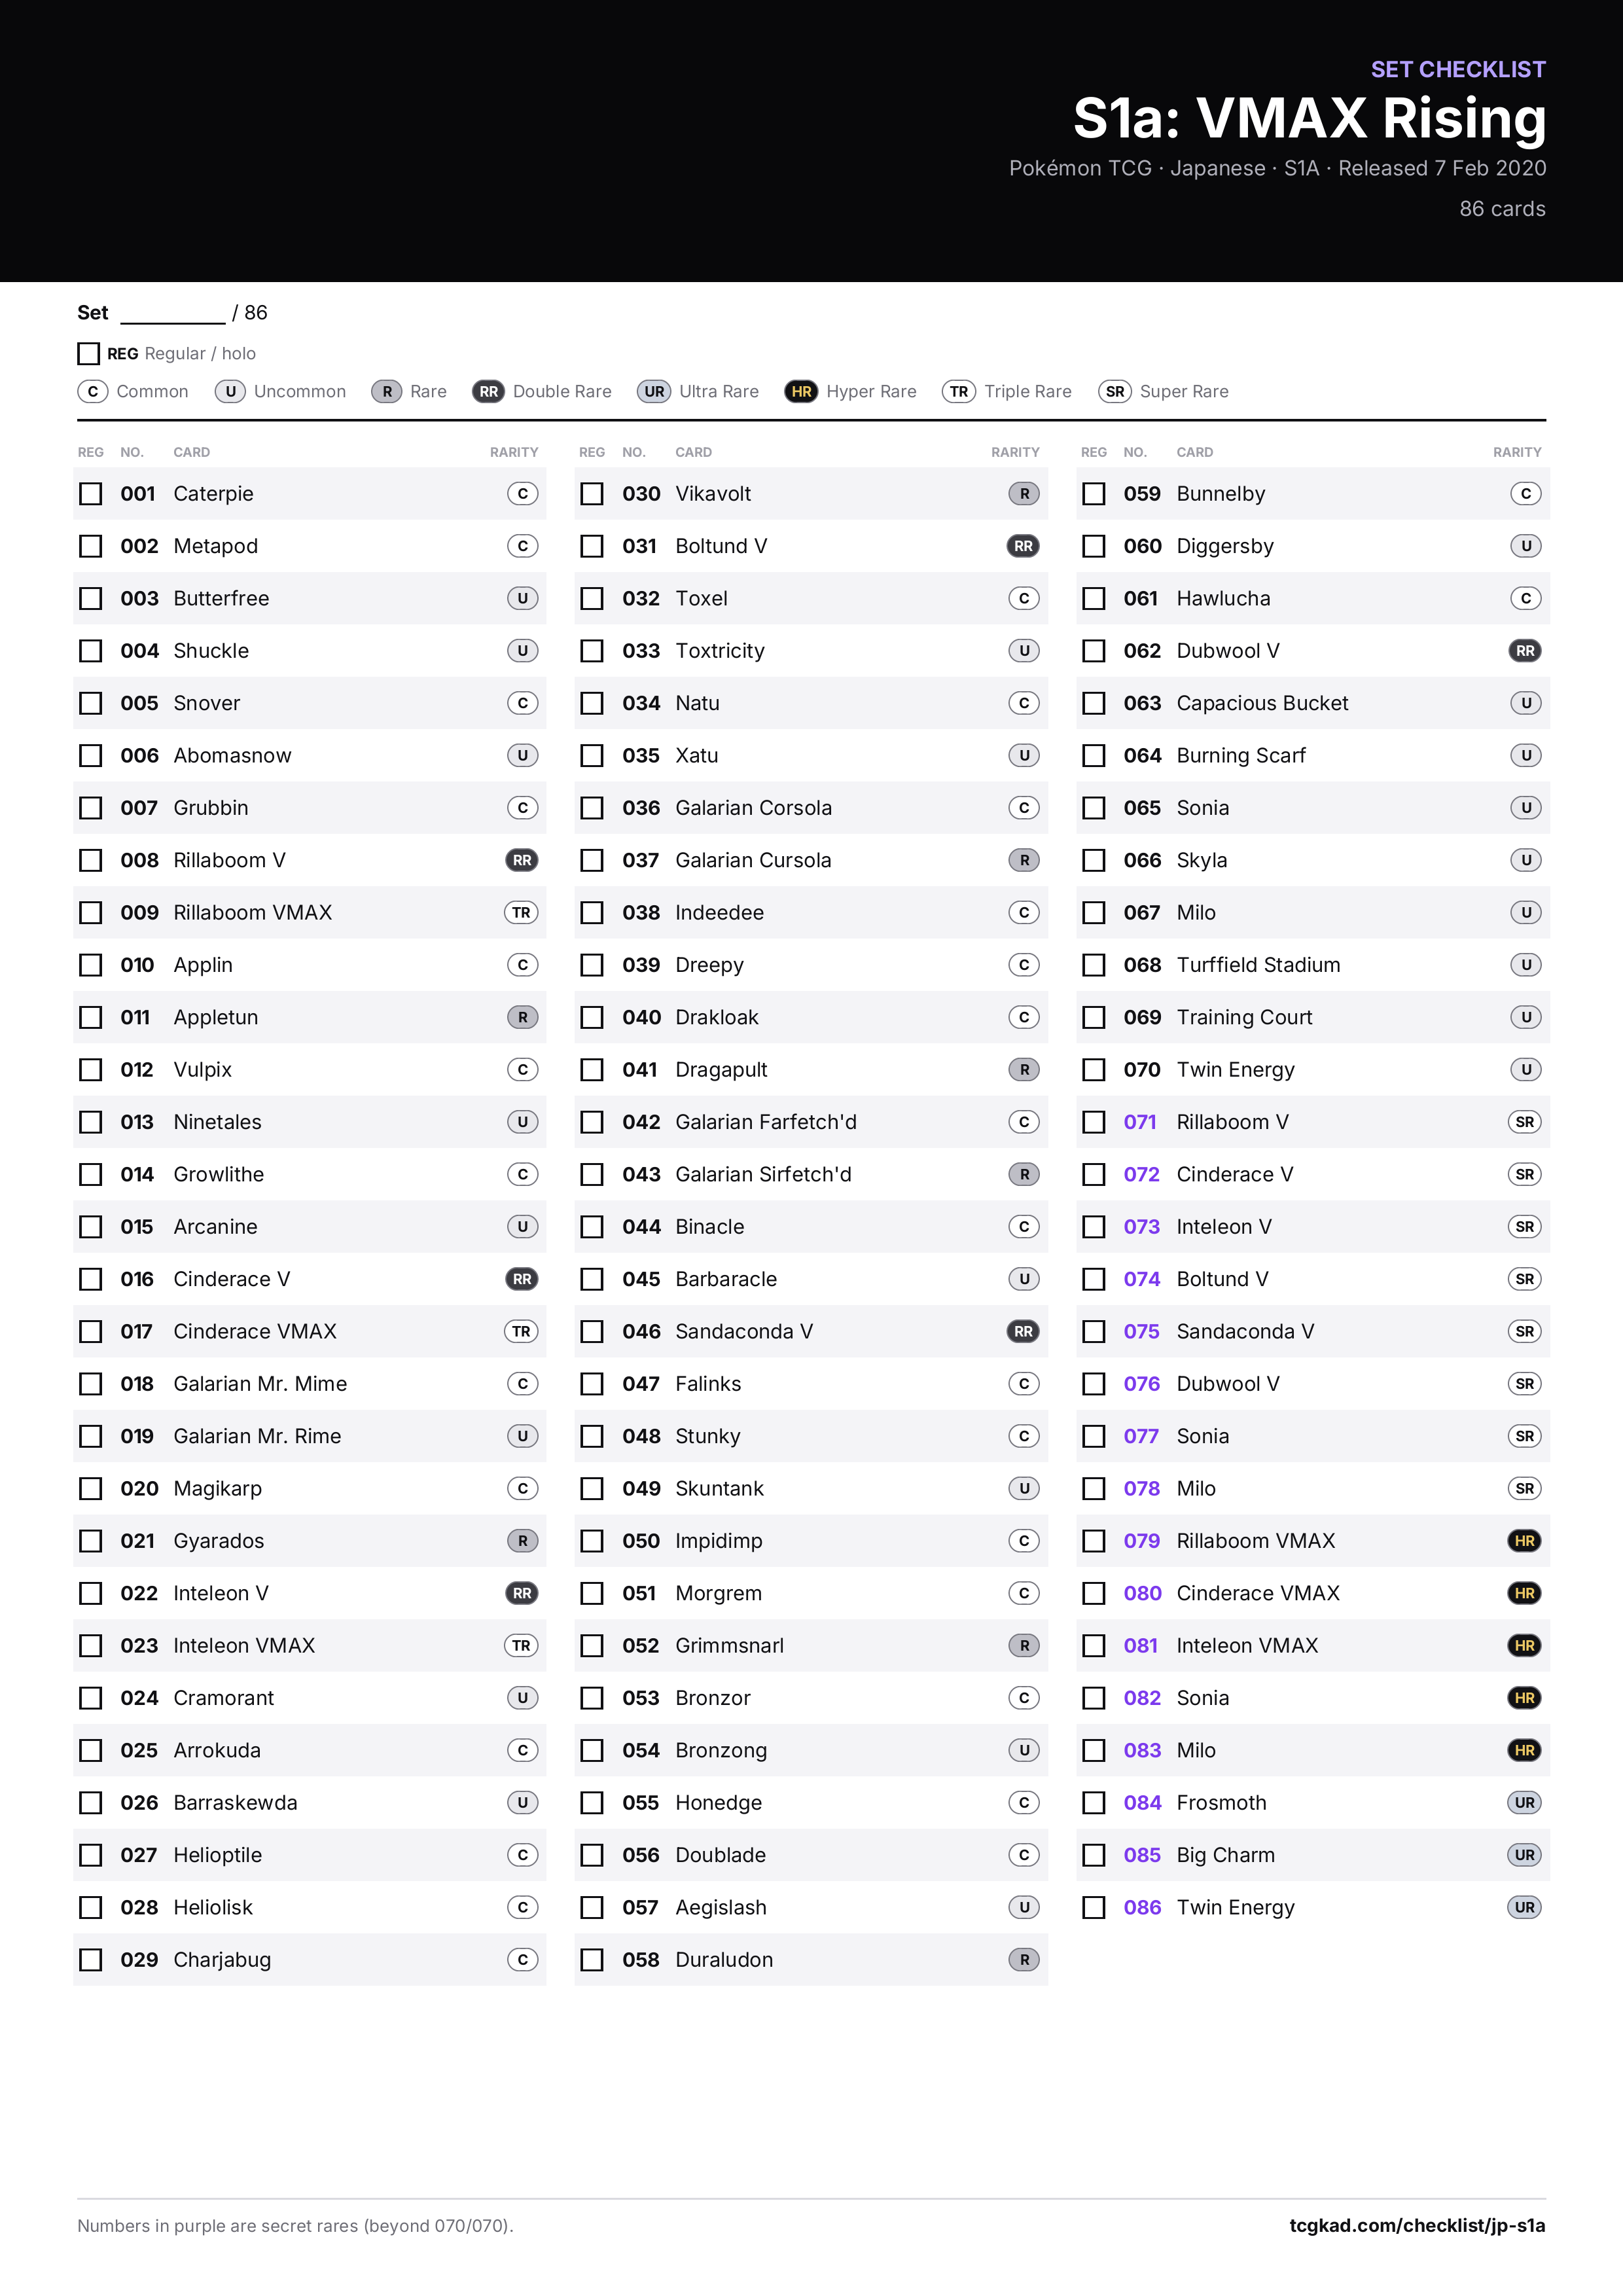Click the R badge beside Duraludon

[1024, 1959]
